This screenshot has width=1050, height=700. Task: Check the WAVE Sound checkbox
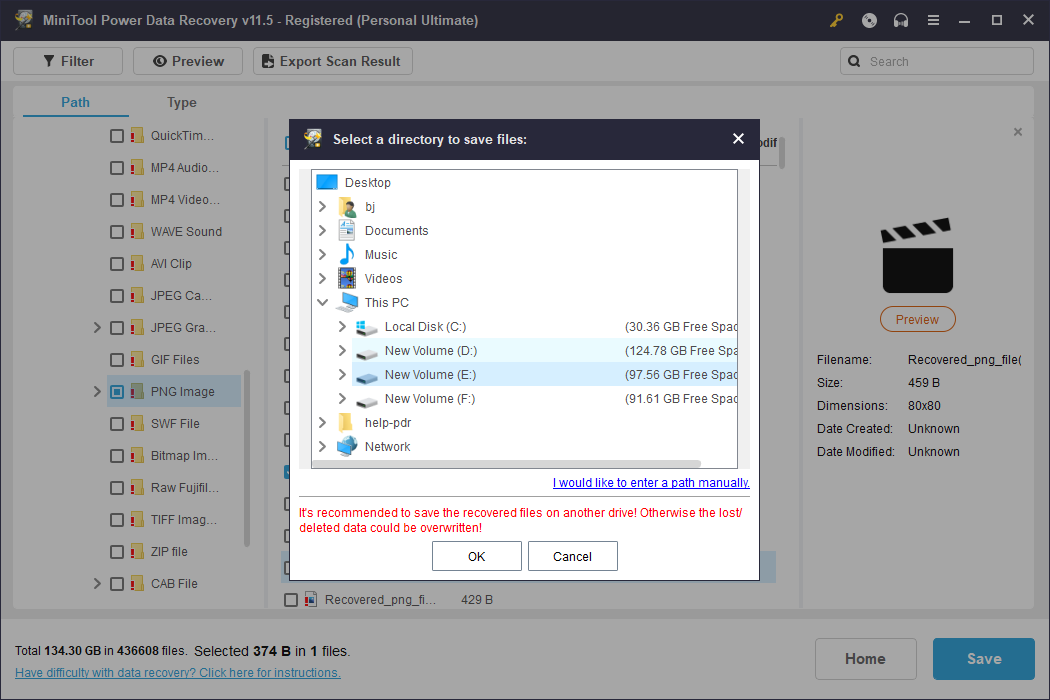[117, 232]
